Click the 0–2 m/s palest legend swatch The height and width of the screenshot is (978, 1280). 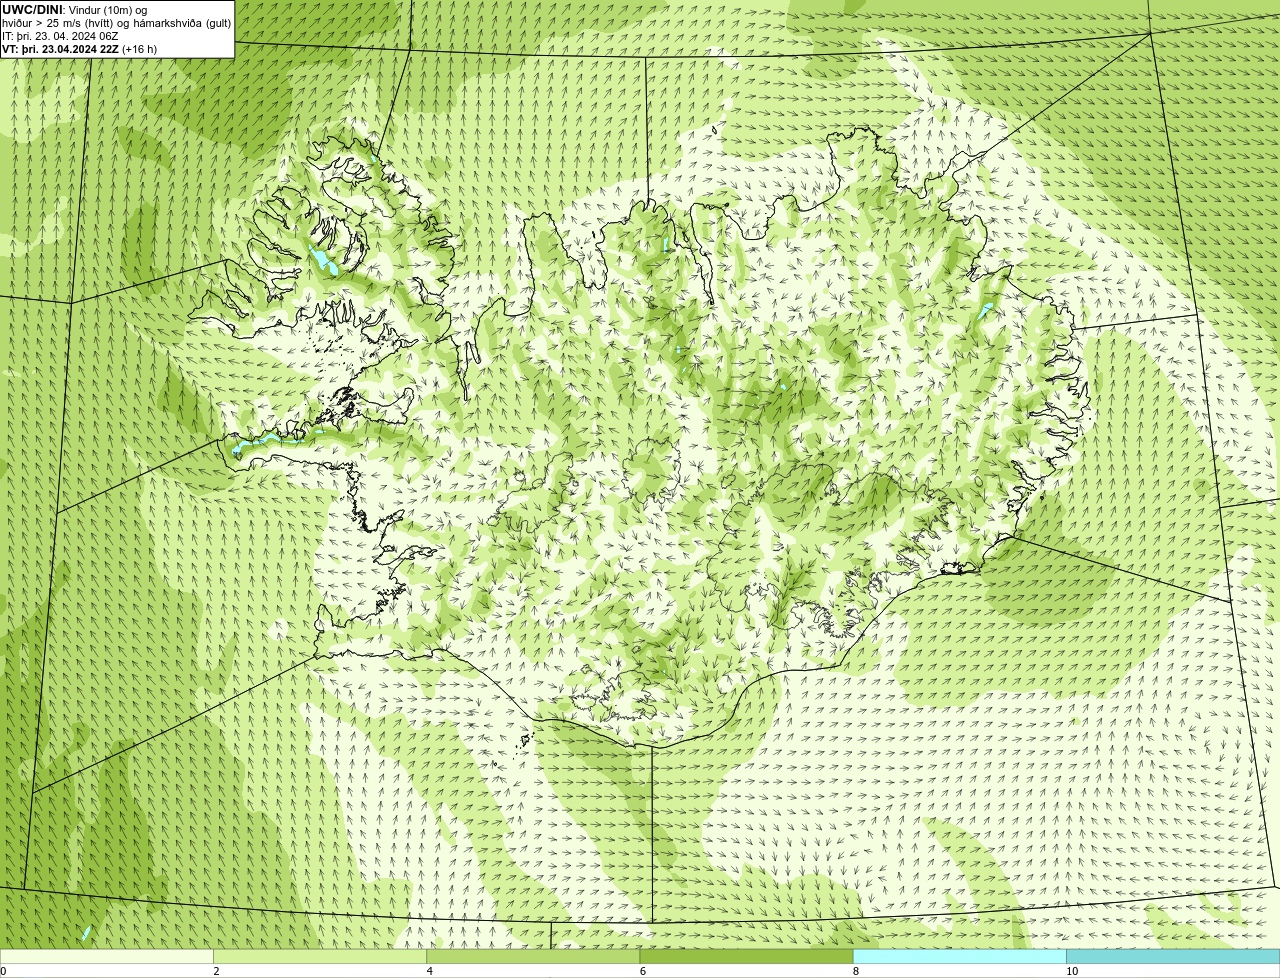(107, 956)
